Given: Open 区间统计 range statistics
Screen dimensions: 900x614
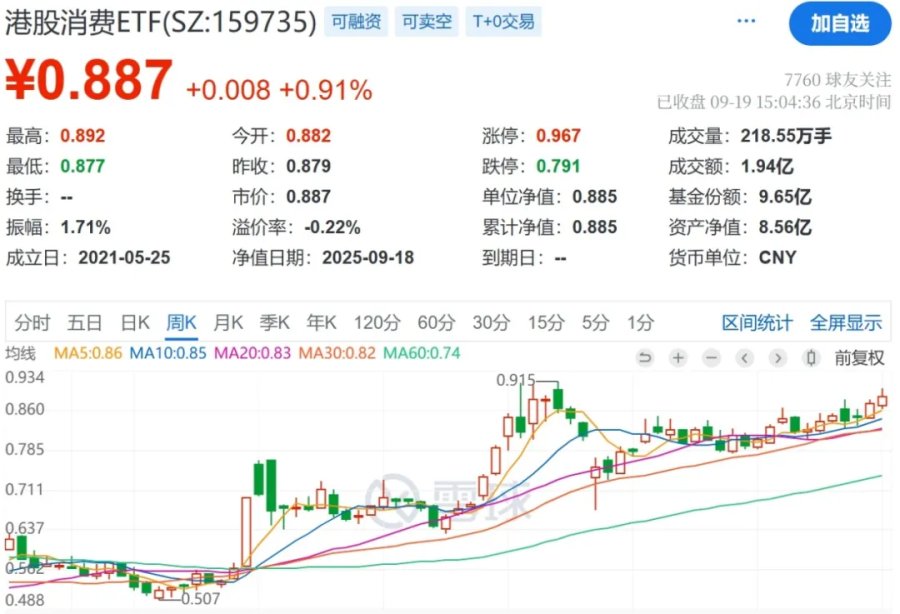Looking at the screenshot, I should (757, 323).
